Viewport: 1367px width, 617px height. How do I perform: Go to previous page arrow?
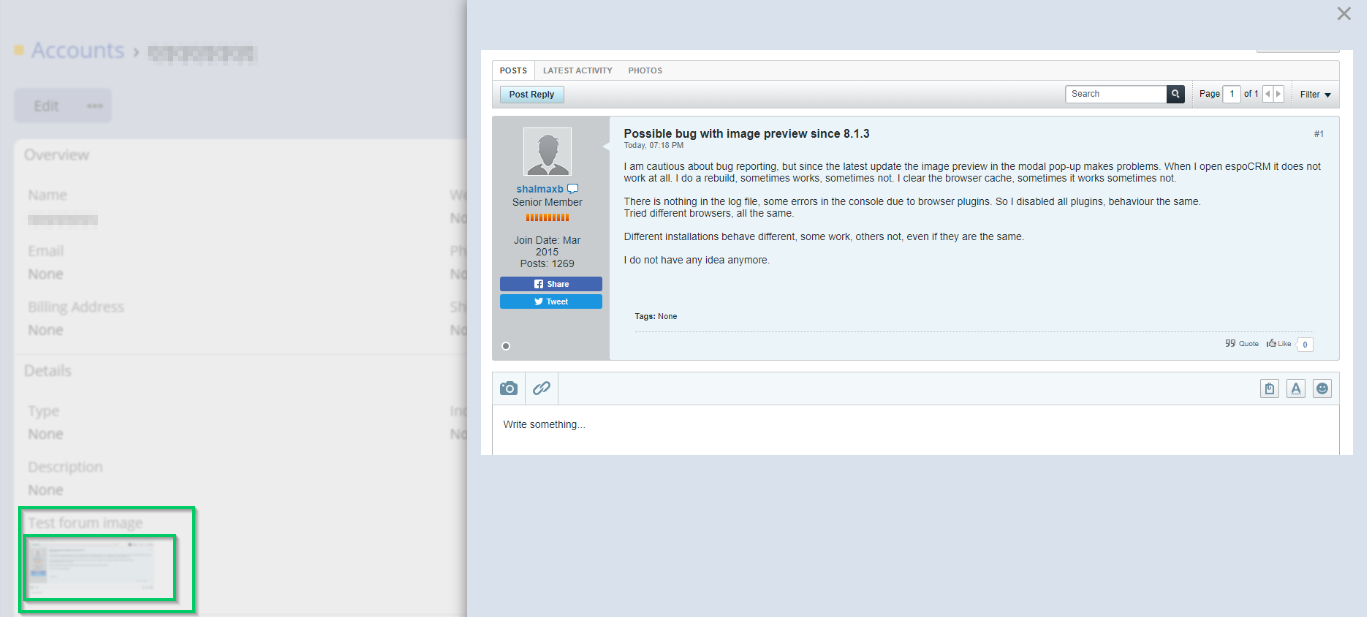click(x=1268, y=94)
